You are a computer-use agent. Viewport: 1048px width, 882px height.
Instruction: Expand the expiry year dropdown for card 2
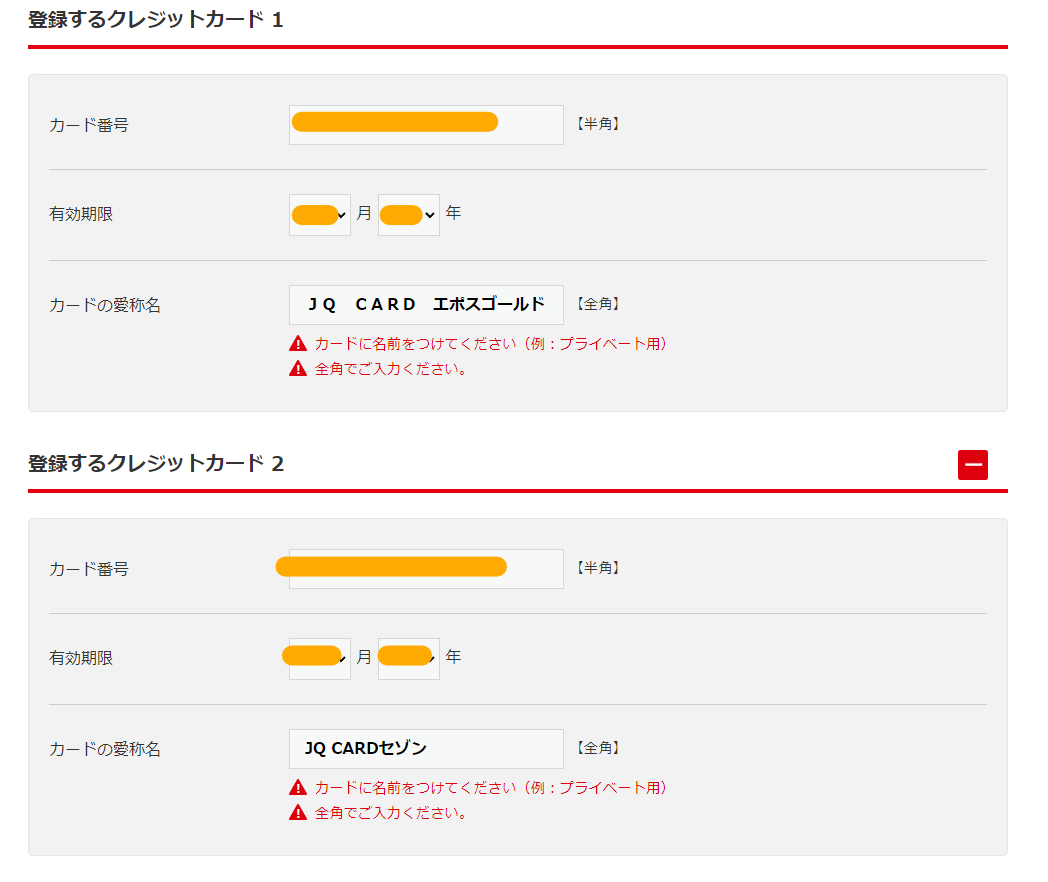tap(409, 659)
